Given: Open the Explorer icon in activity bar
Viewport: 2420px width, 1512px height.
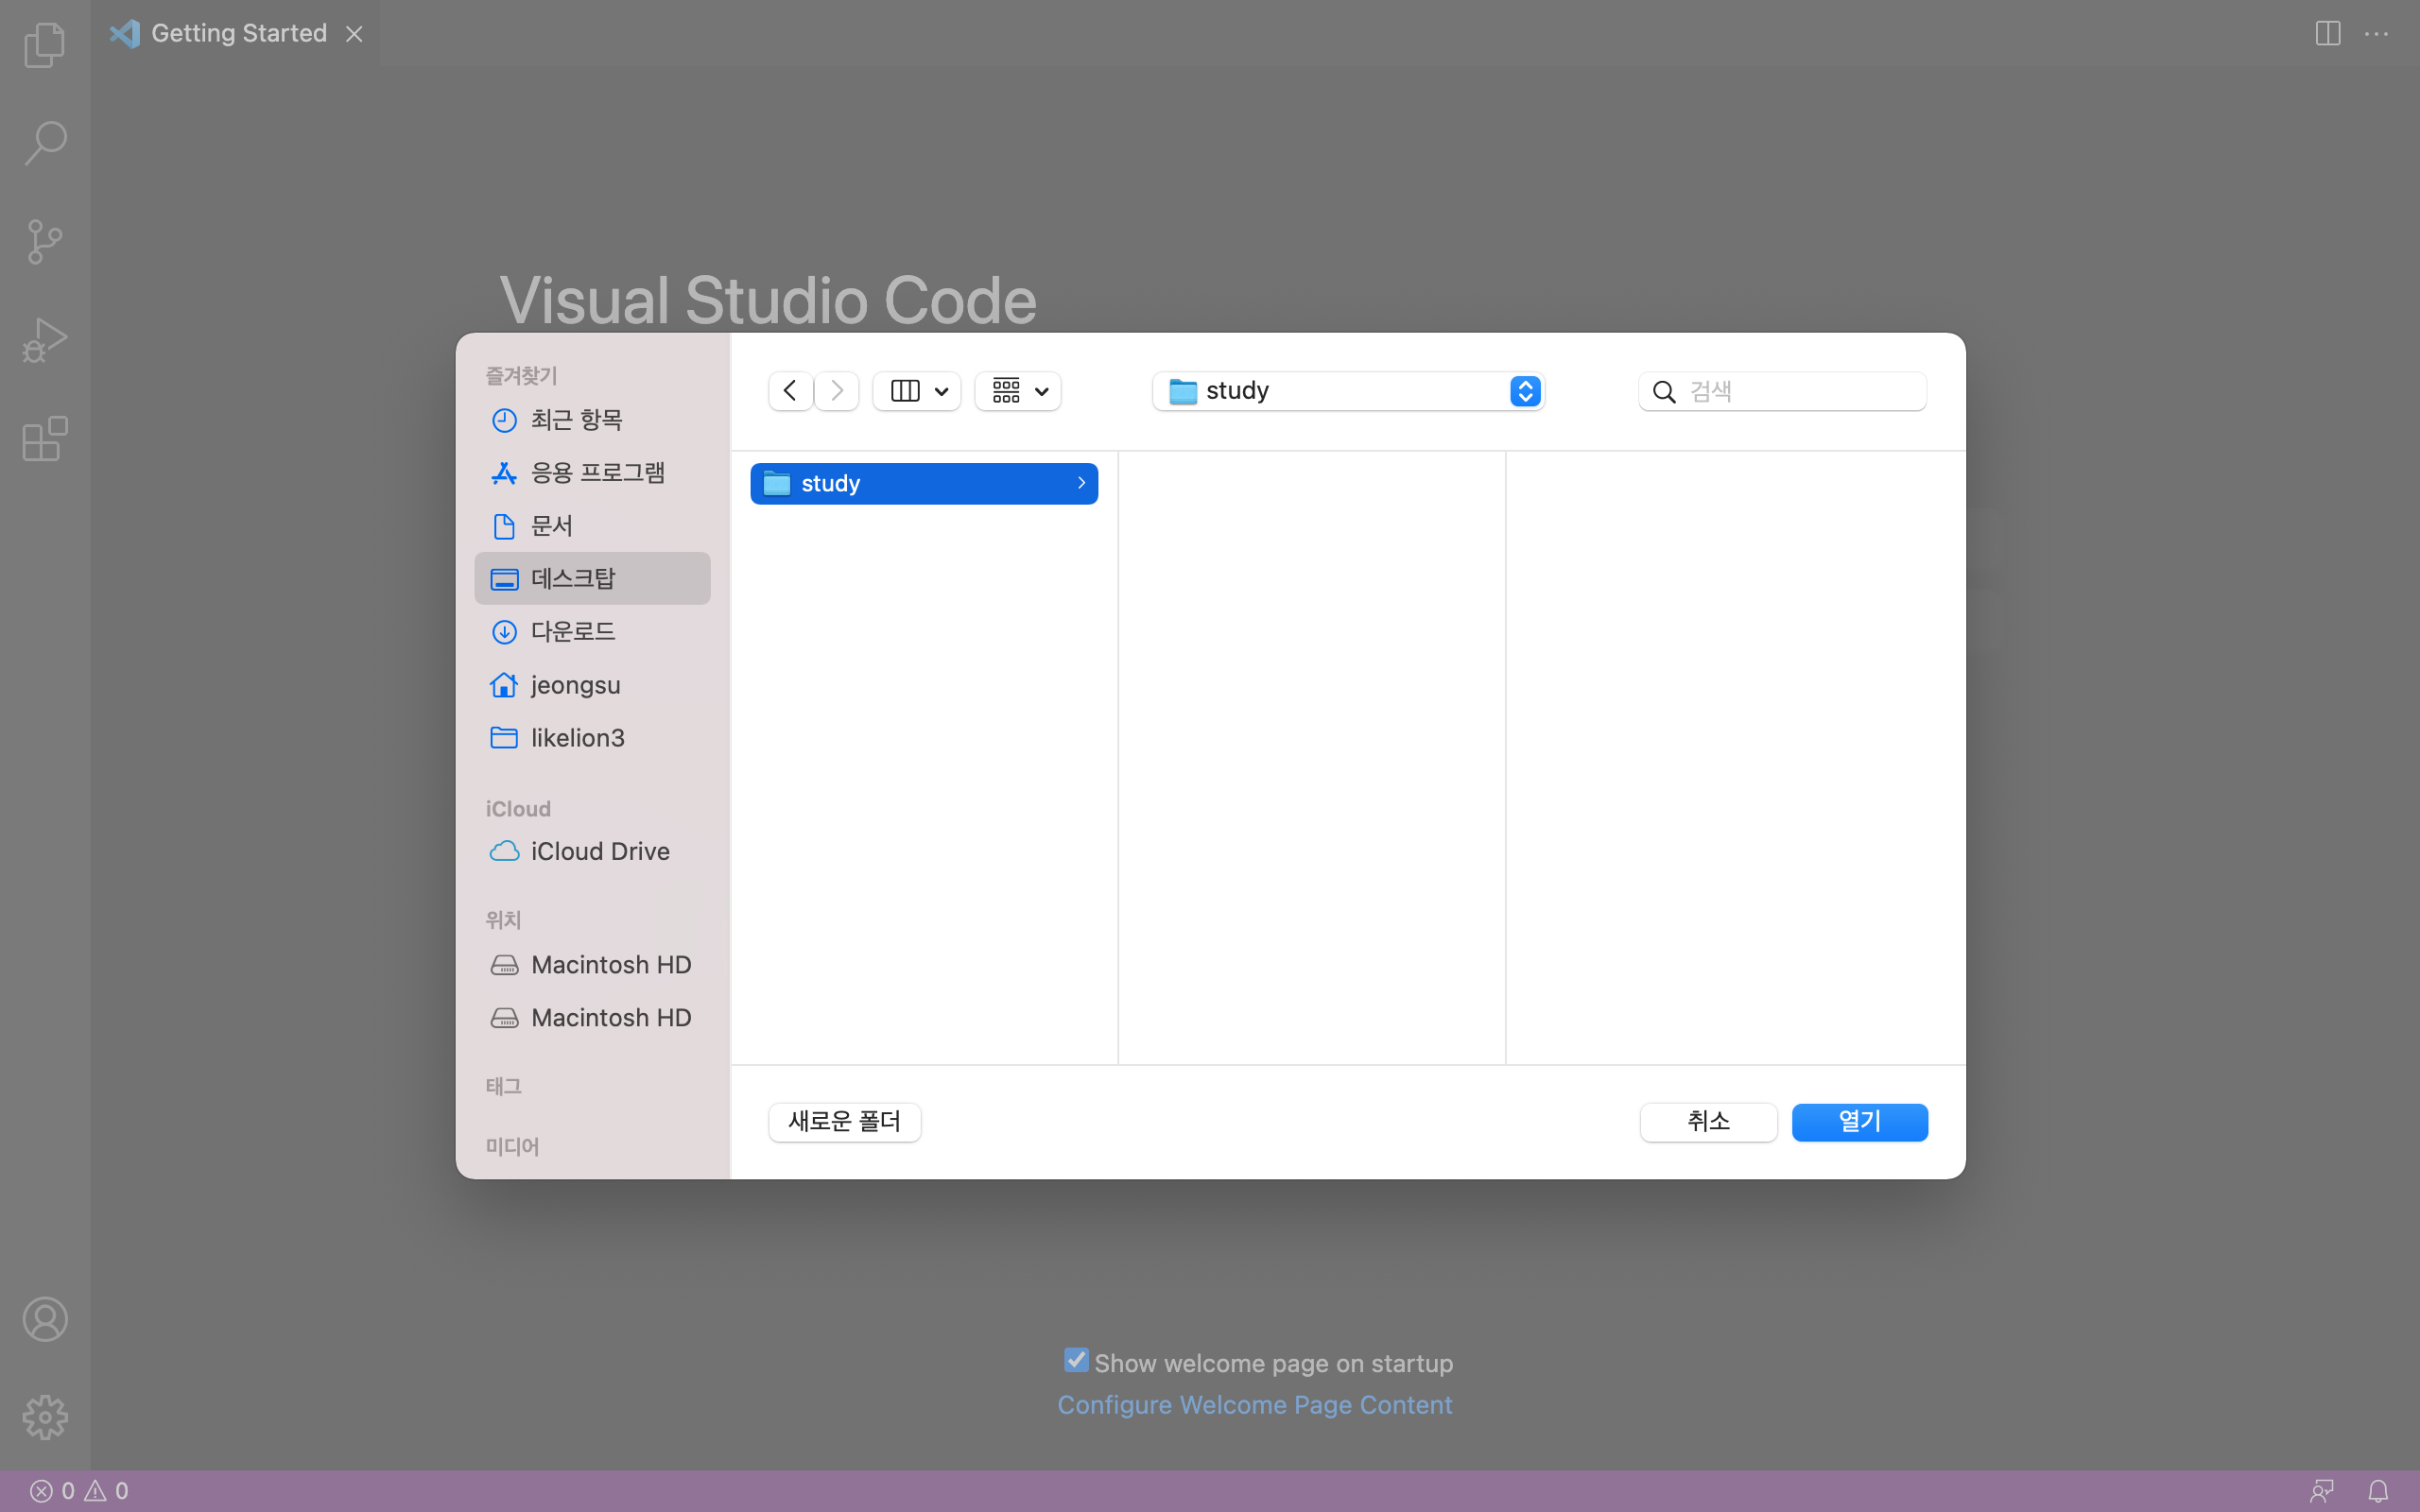Looking at the screenshot, I should pyautogui.click(x=45, y=45).
